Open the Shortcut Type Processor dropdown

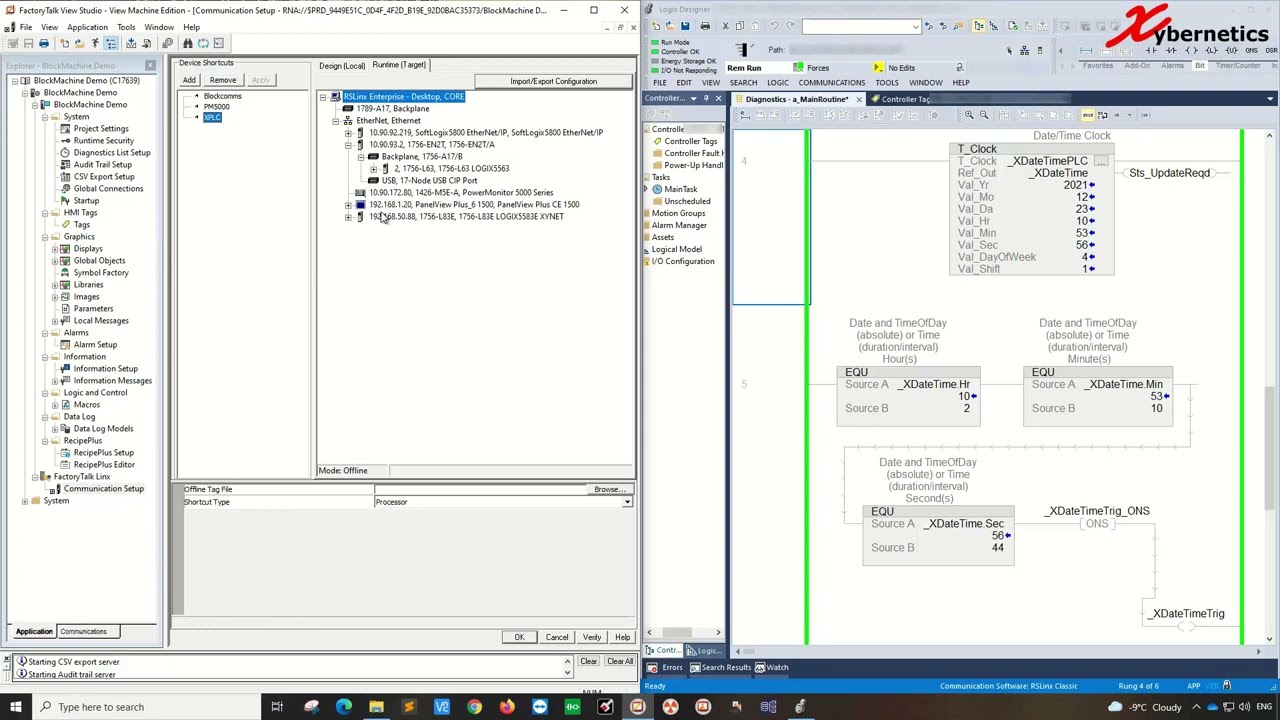click(627, 502)
